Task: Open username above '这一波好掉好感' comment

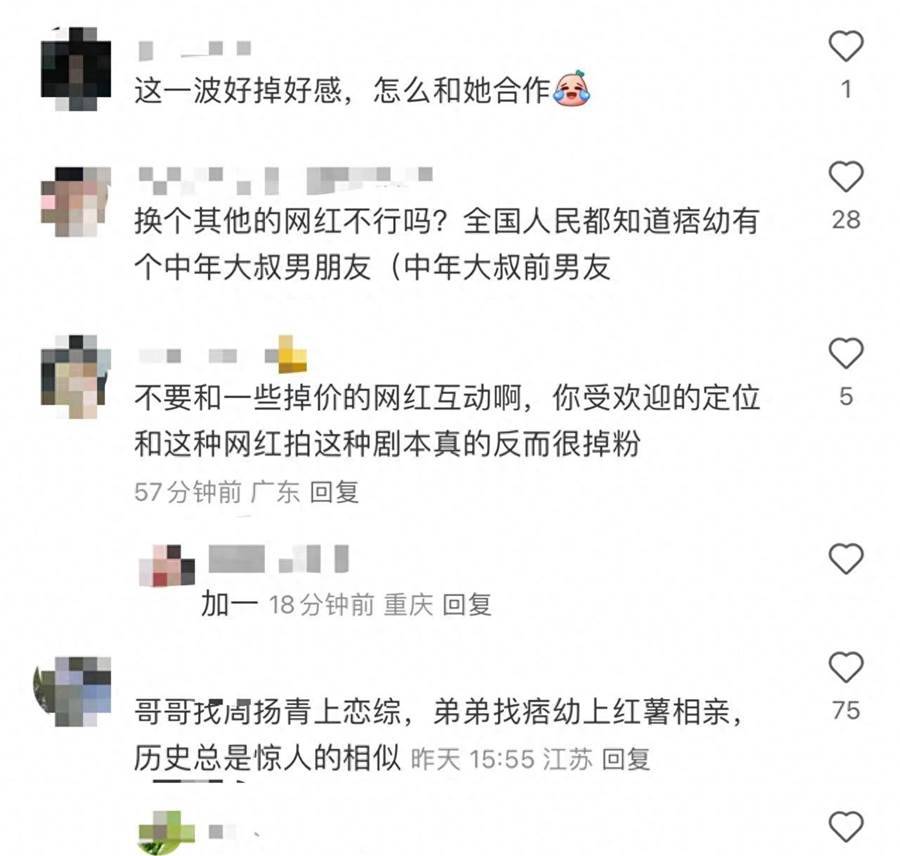Action: pyautogui.click(x=195, y=50)
